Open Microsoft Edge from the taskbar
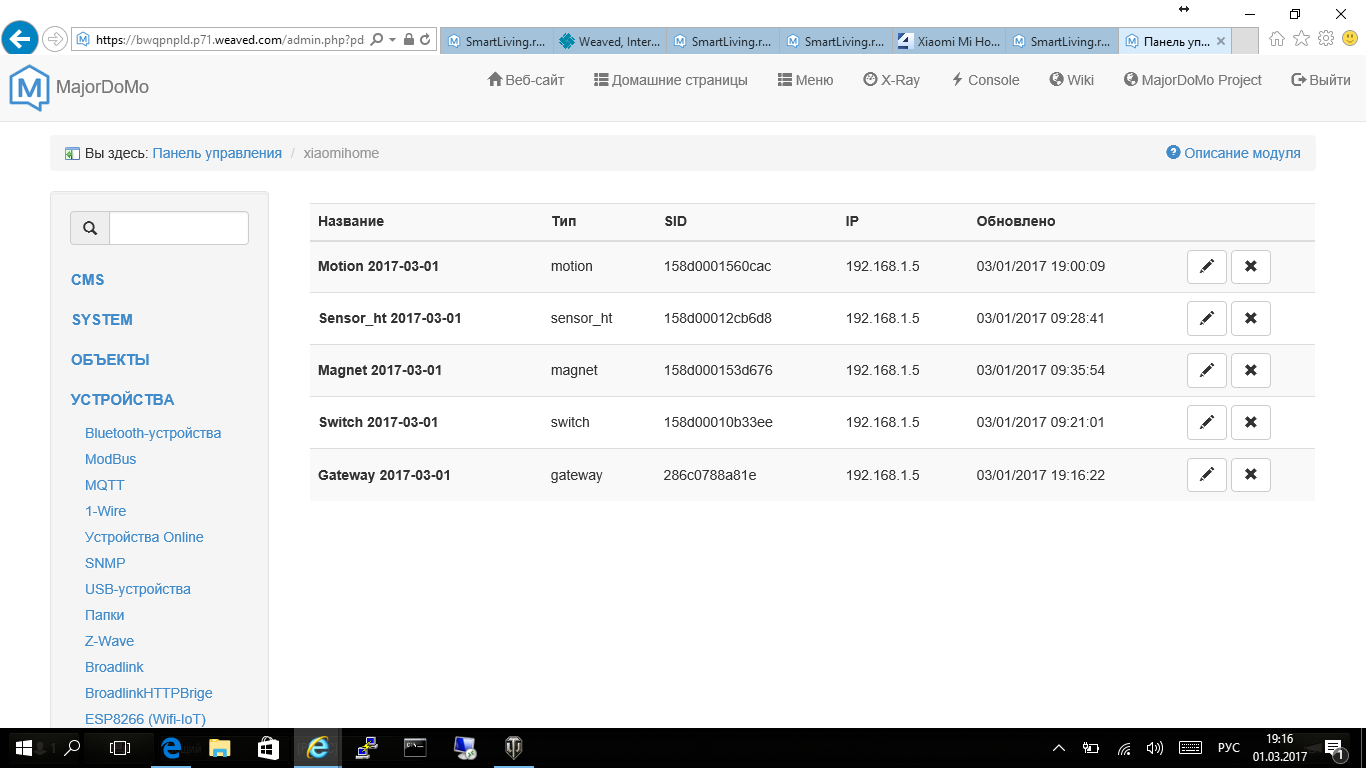1366x768 pixels. 171,747
